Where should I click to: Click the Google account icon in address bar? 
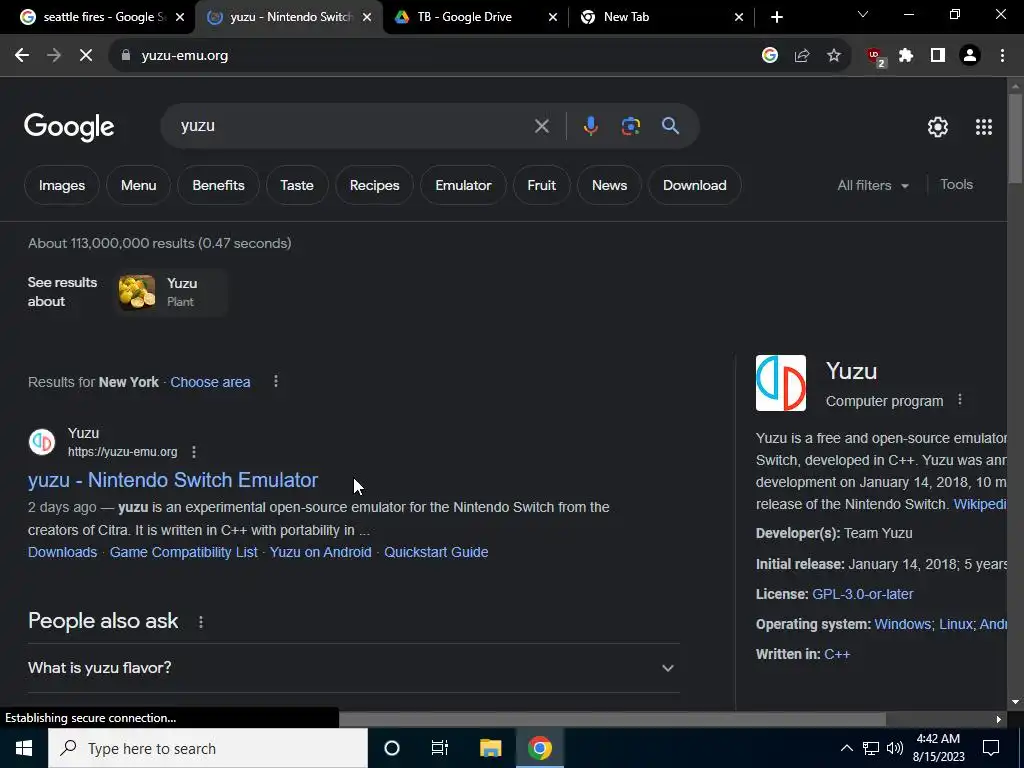(770, 56)
